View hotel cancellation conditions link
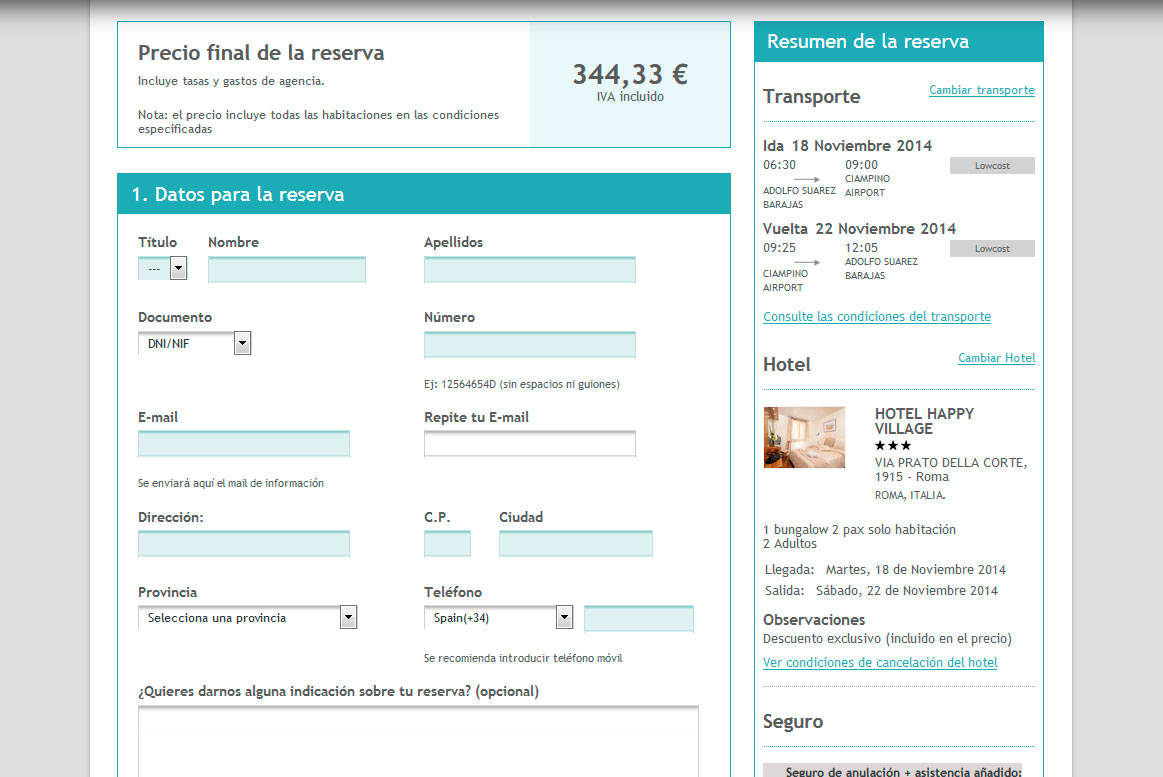 879,663
